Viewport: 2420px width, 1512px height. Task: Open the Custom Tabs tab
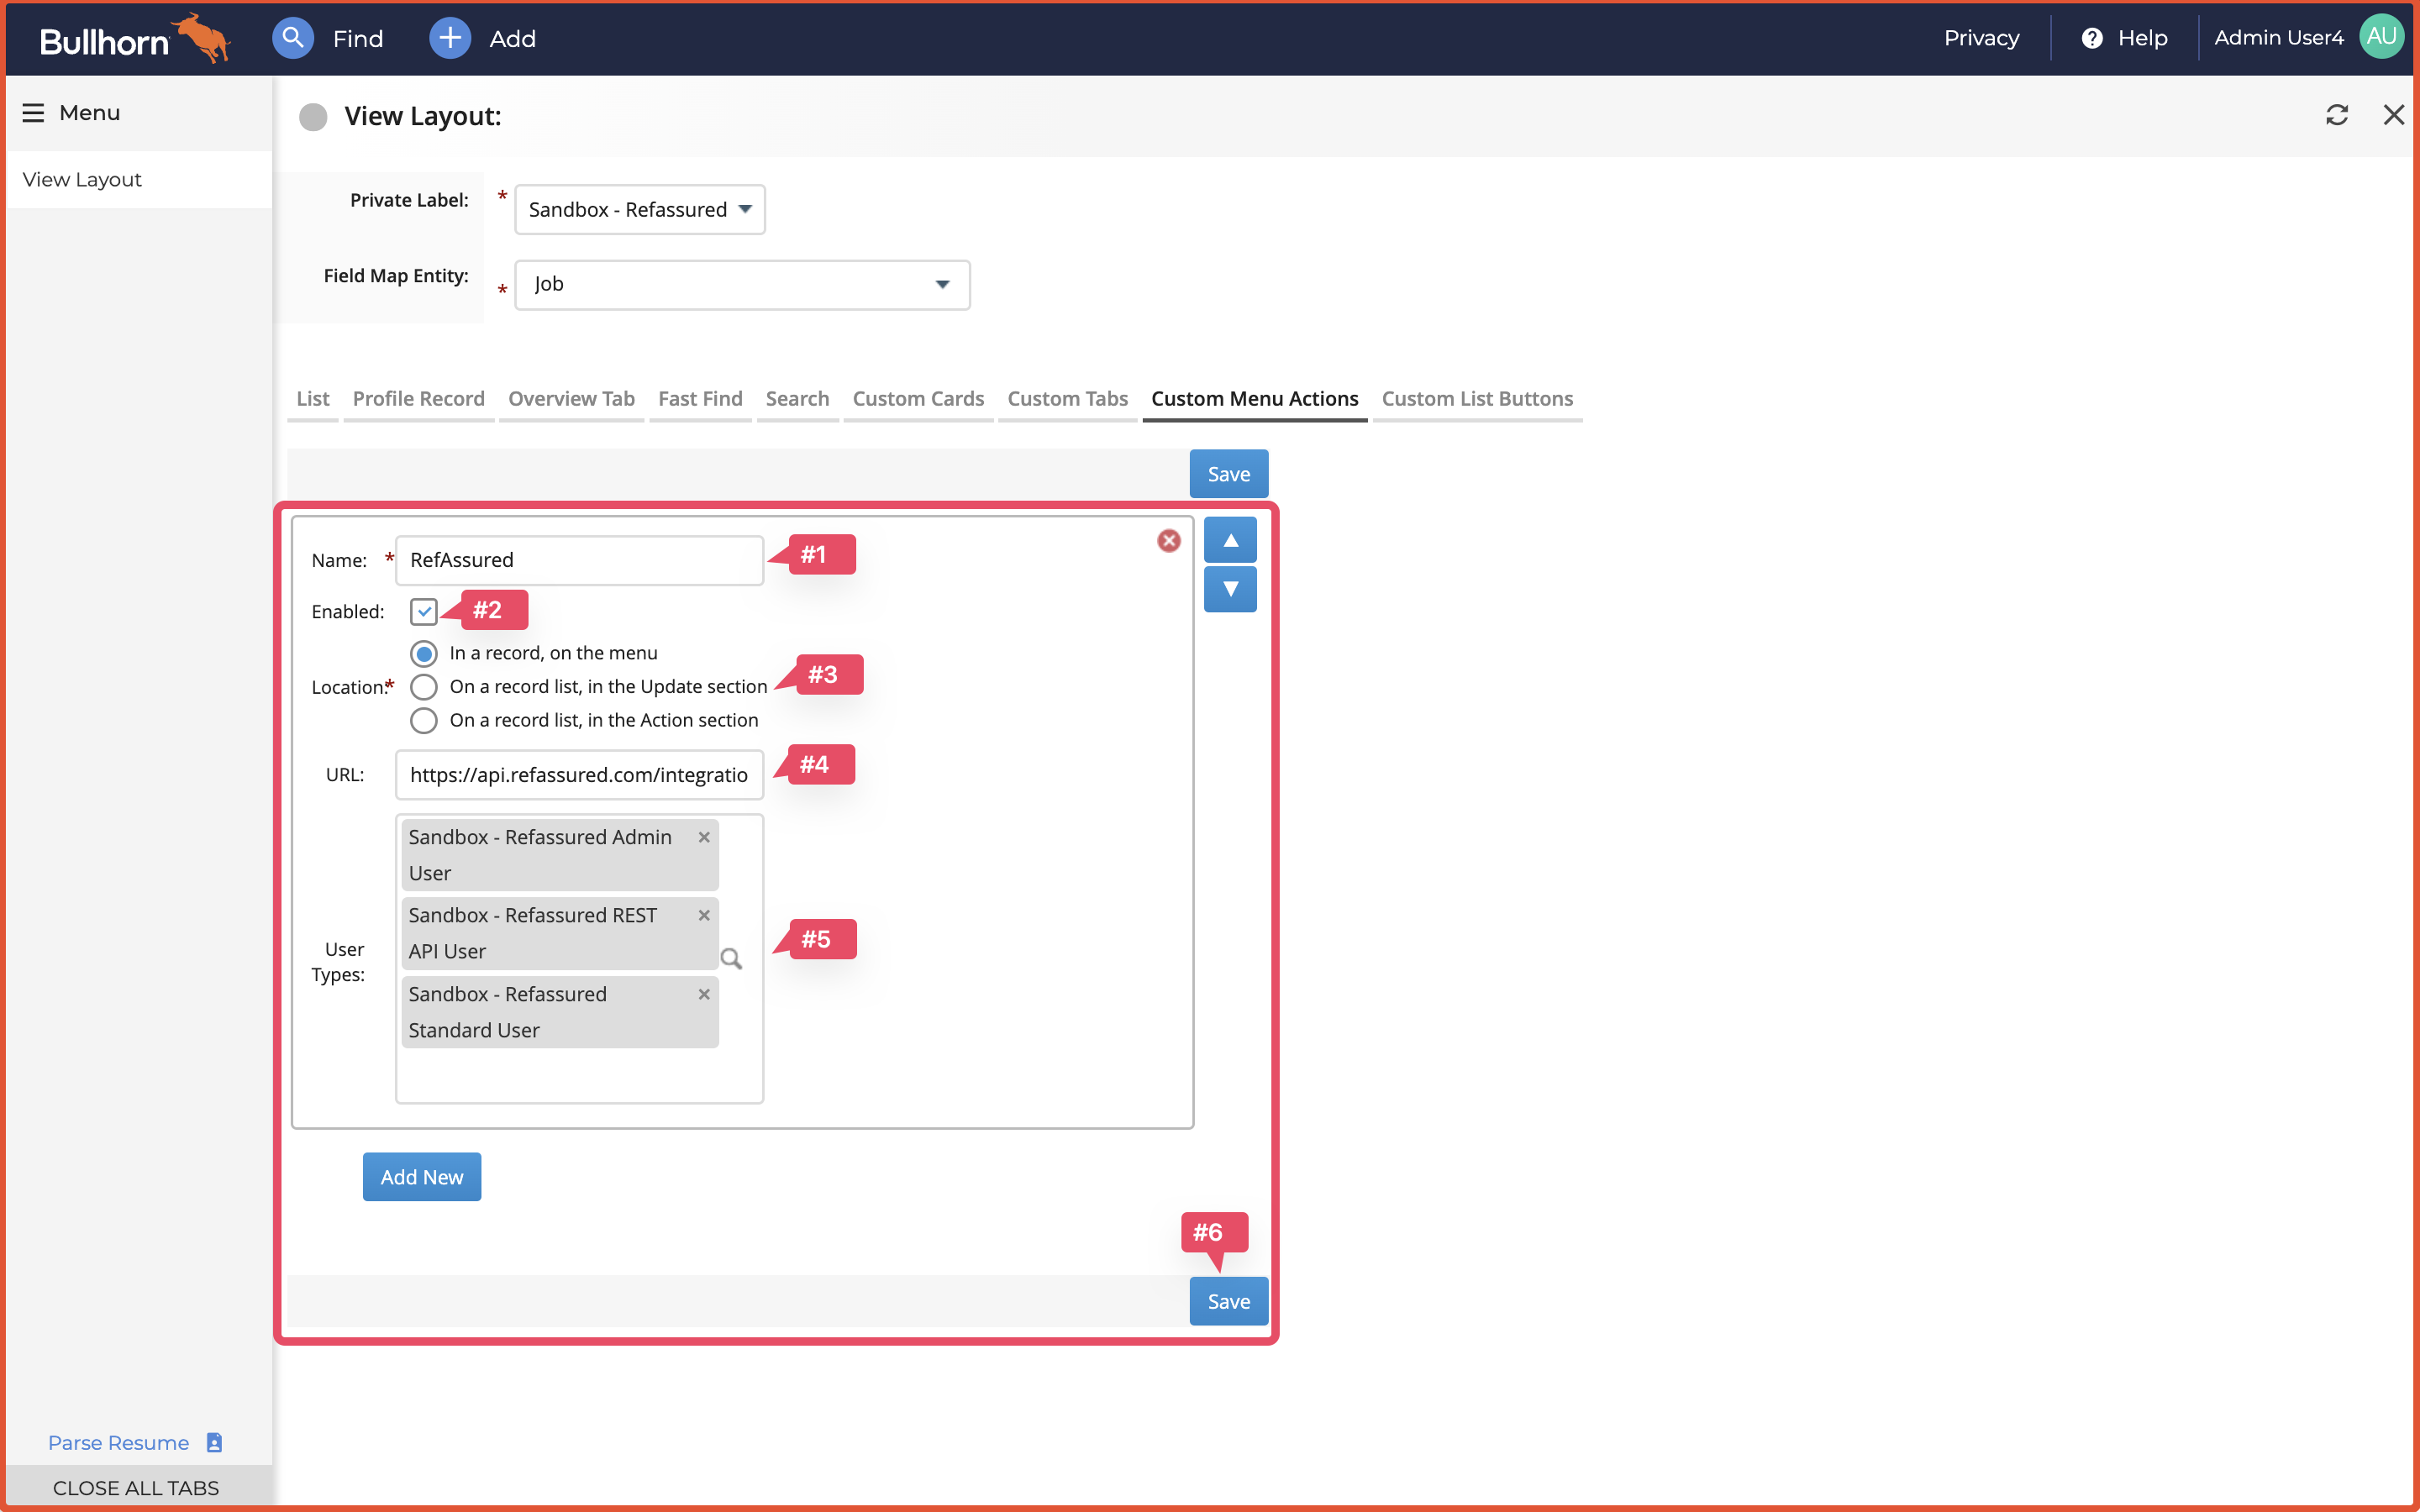1067,399
